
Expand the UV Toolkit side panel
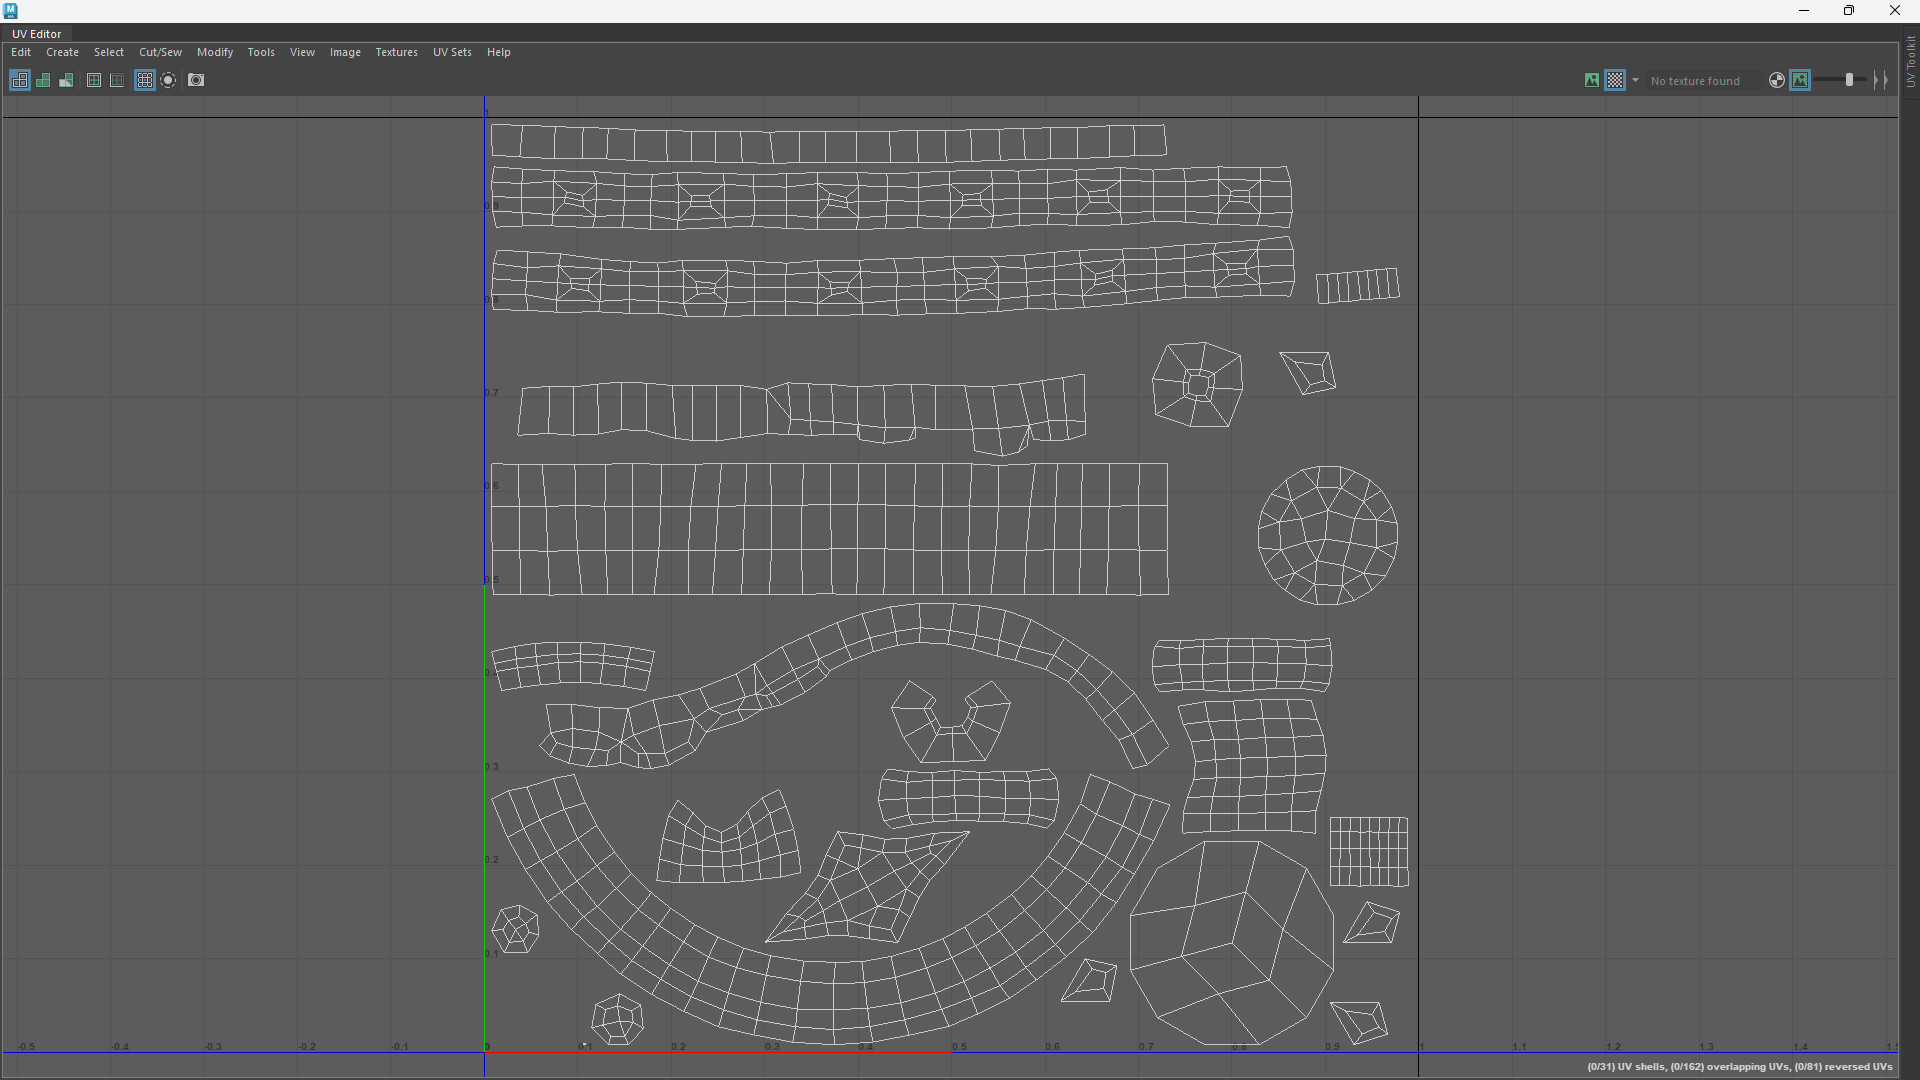click(x=1910, y=60)
